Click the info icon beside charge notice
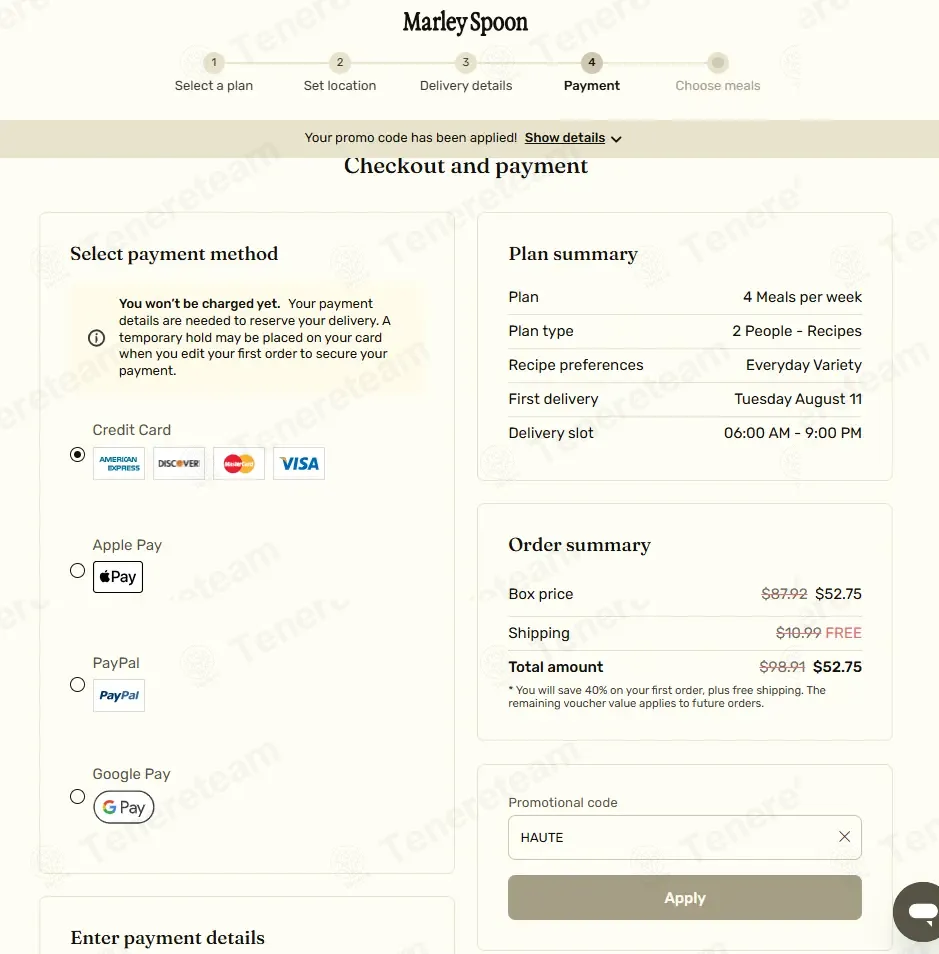This screenshot has width=939, height=954. pos(96,338)
